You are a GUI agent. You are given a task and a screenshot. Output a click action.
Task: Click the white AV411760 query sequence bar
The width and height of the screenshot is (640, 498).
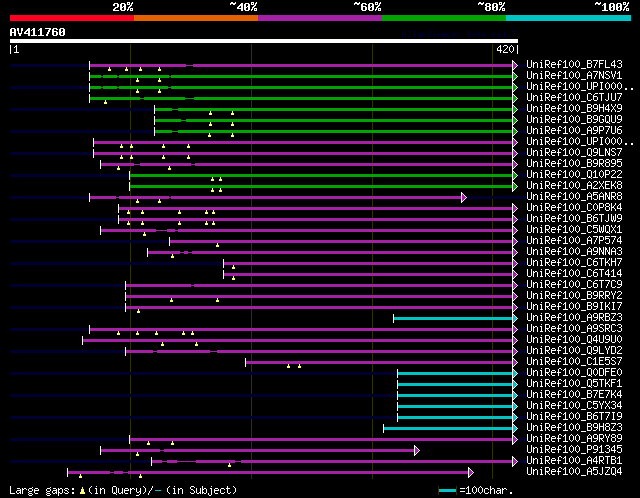(264, 41)
